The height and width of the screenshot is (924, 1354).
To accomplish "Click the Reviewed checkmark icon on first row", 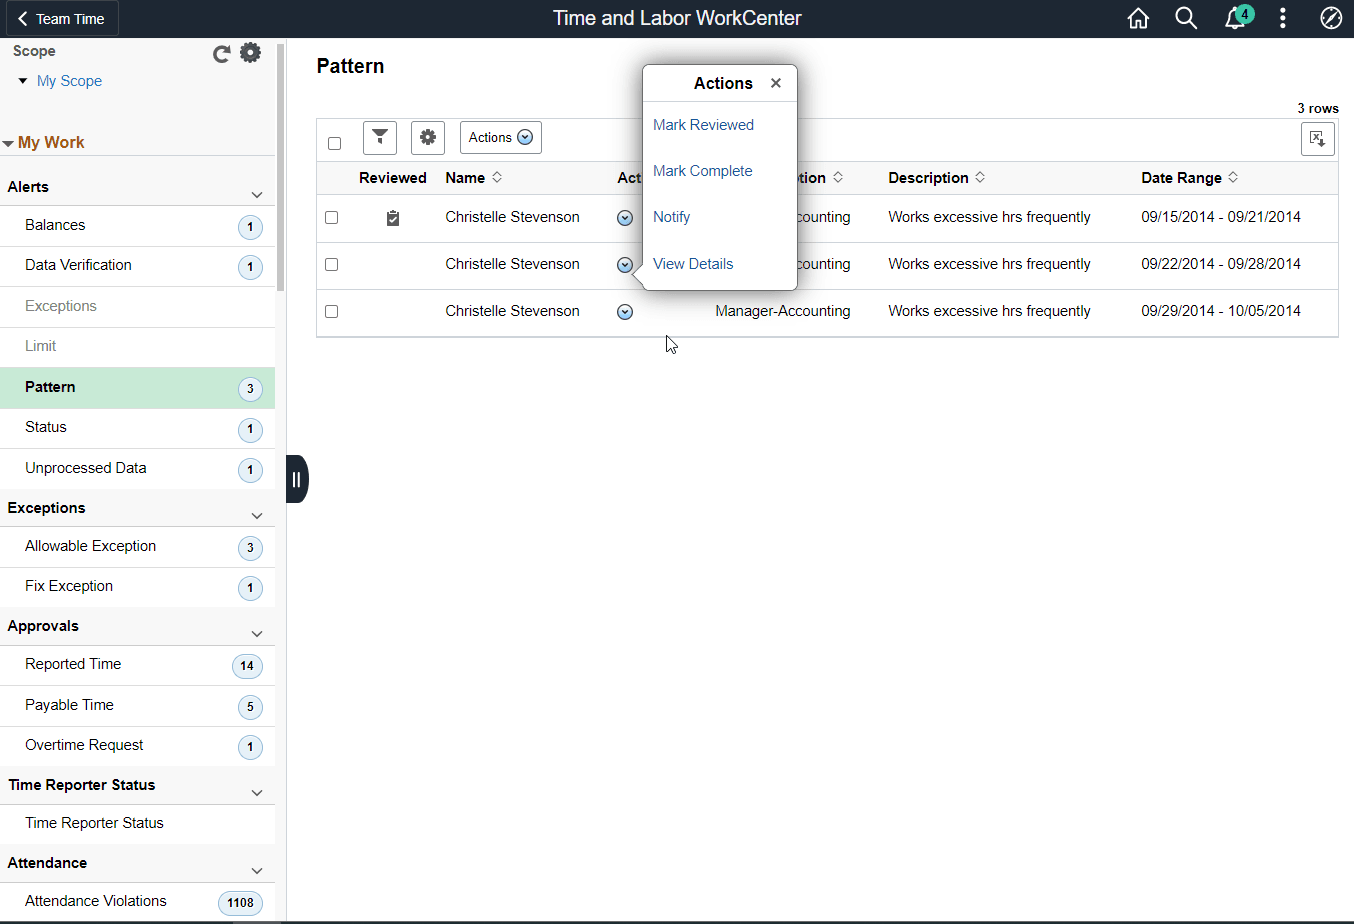I will click(392, 216).
